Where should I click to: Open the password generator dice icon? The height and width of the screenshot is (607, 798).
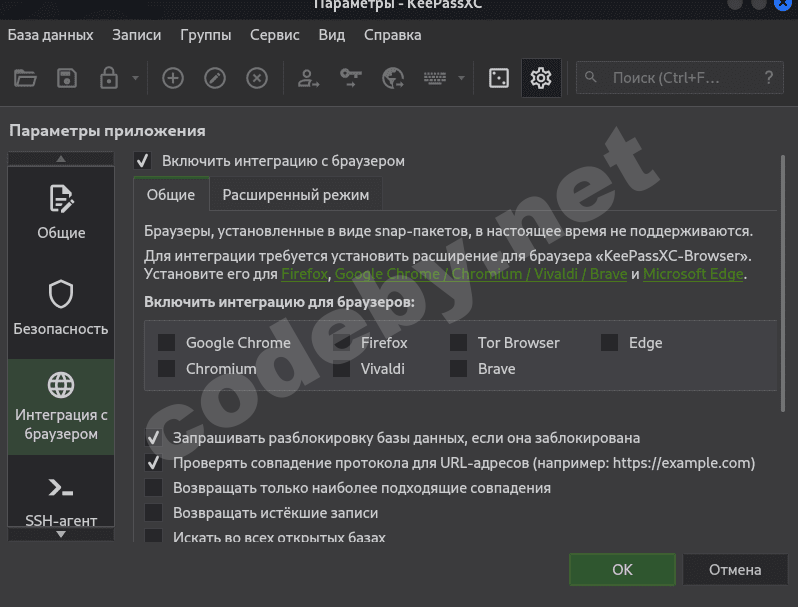[x=499, y=78]
